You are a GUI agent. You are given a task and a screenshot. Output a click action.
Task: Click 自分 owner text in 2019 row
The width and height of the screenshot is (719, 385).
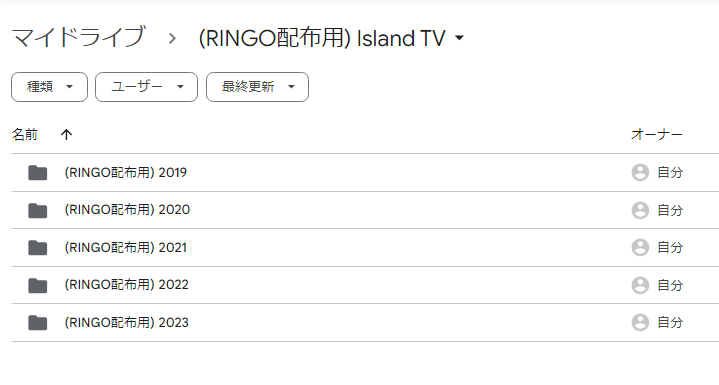tap(670, 173)
